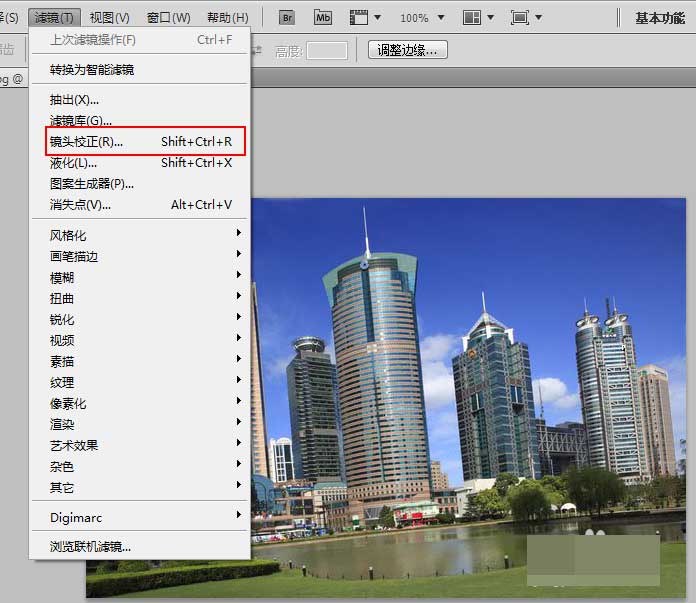Open Mini Bridge via the Mb icon
696x603 pixels.
(x=323, y=18)
